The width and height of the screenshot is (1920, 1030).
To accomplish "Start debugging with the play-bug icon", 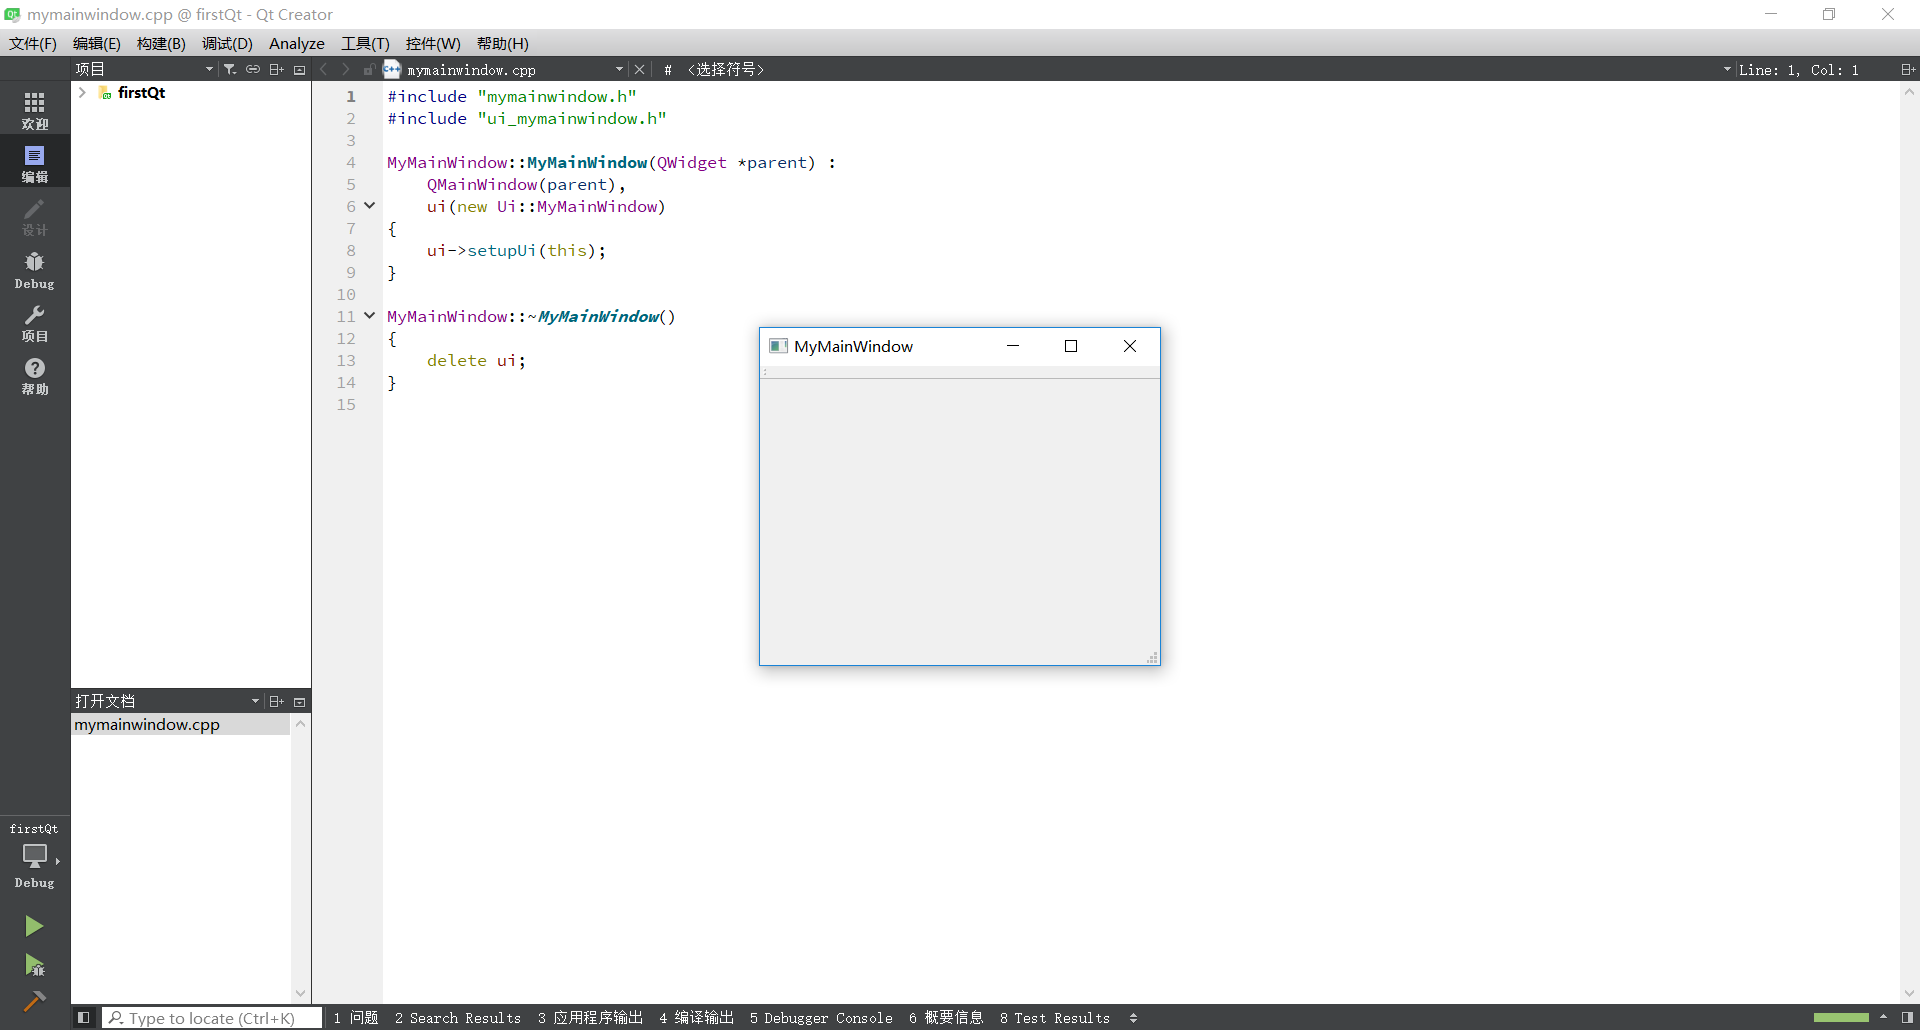I will (34, 965).
